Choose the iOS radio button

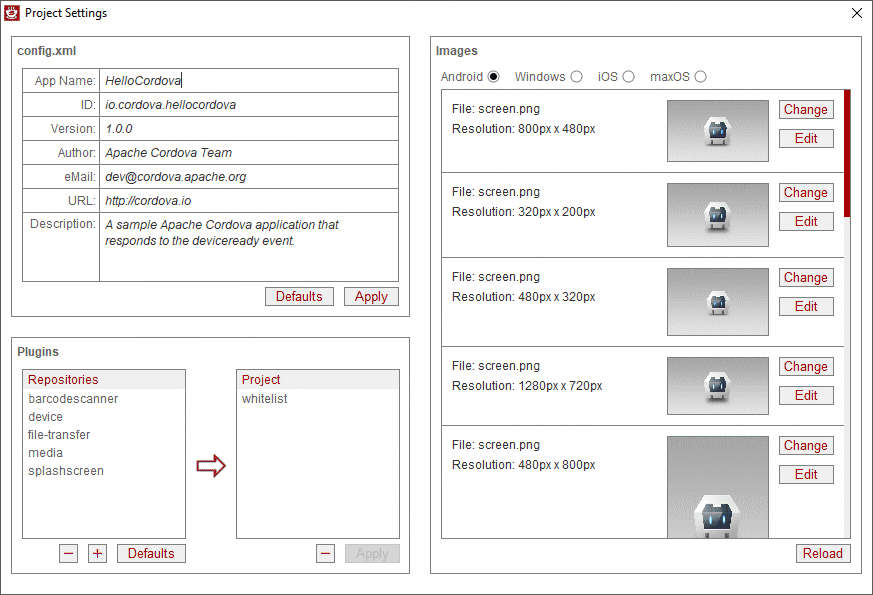click(628, 77)
